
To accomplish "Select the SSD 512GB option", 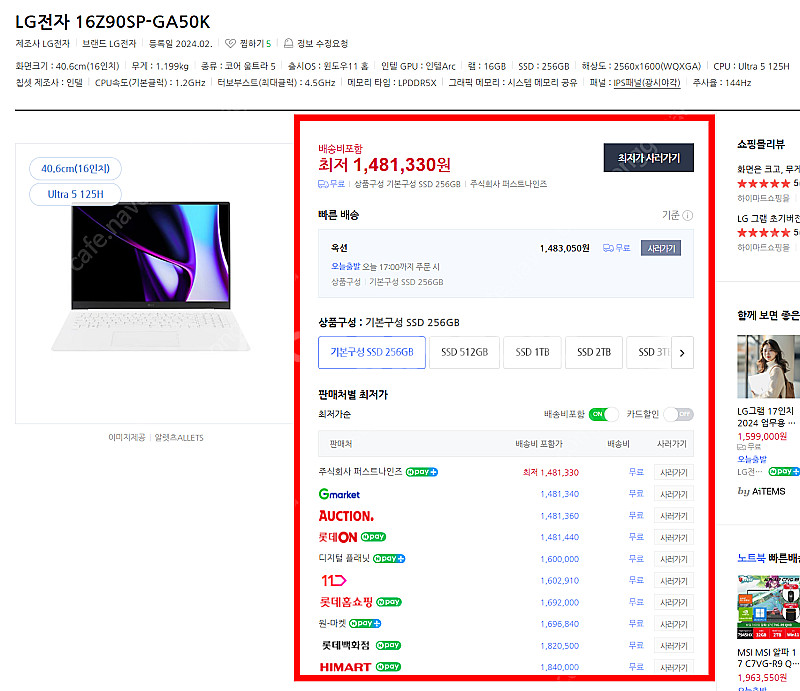I will pos(464,353).
